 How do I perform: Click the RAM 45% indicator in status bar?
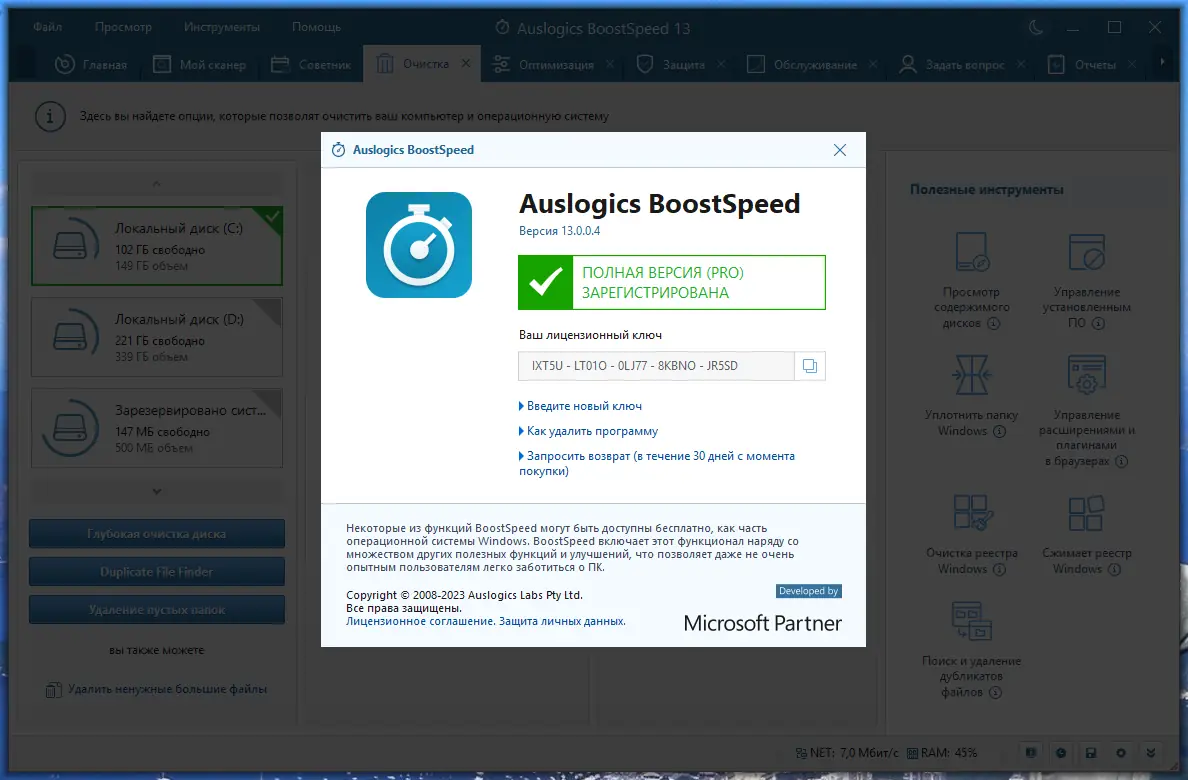click(x=942, y=753)
